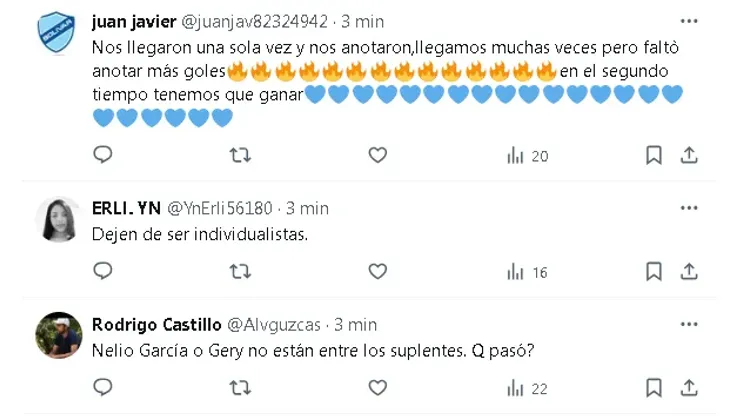Open more options for Rodrigo Castillo's tweet
Image resolution: width=740 pixels, height=416 pixels.
tap(689, 324)
